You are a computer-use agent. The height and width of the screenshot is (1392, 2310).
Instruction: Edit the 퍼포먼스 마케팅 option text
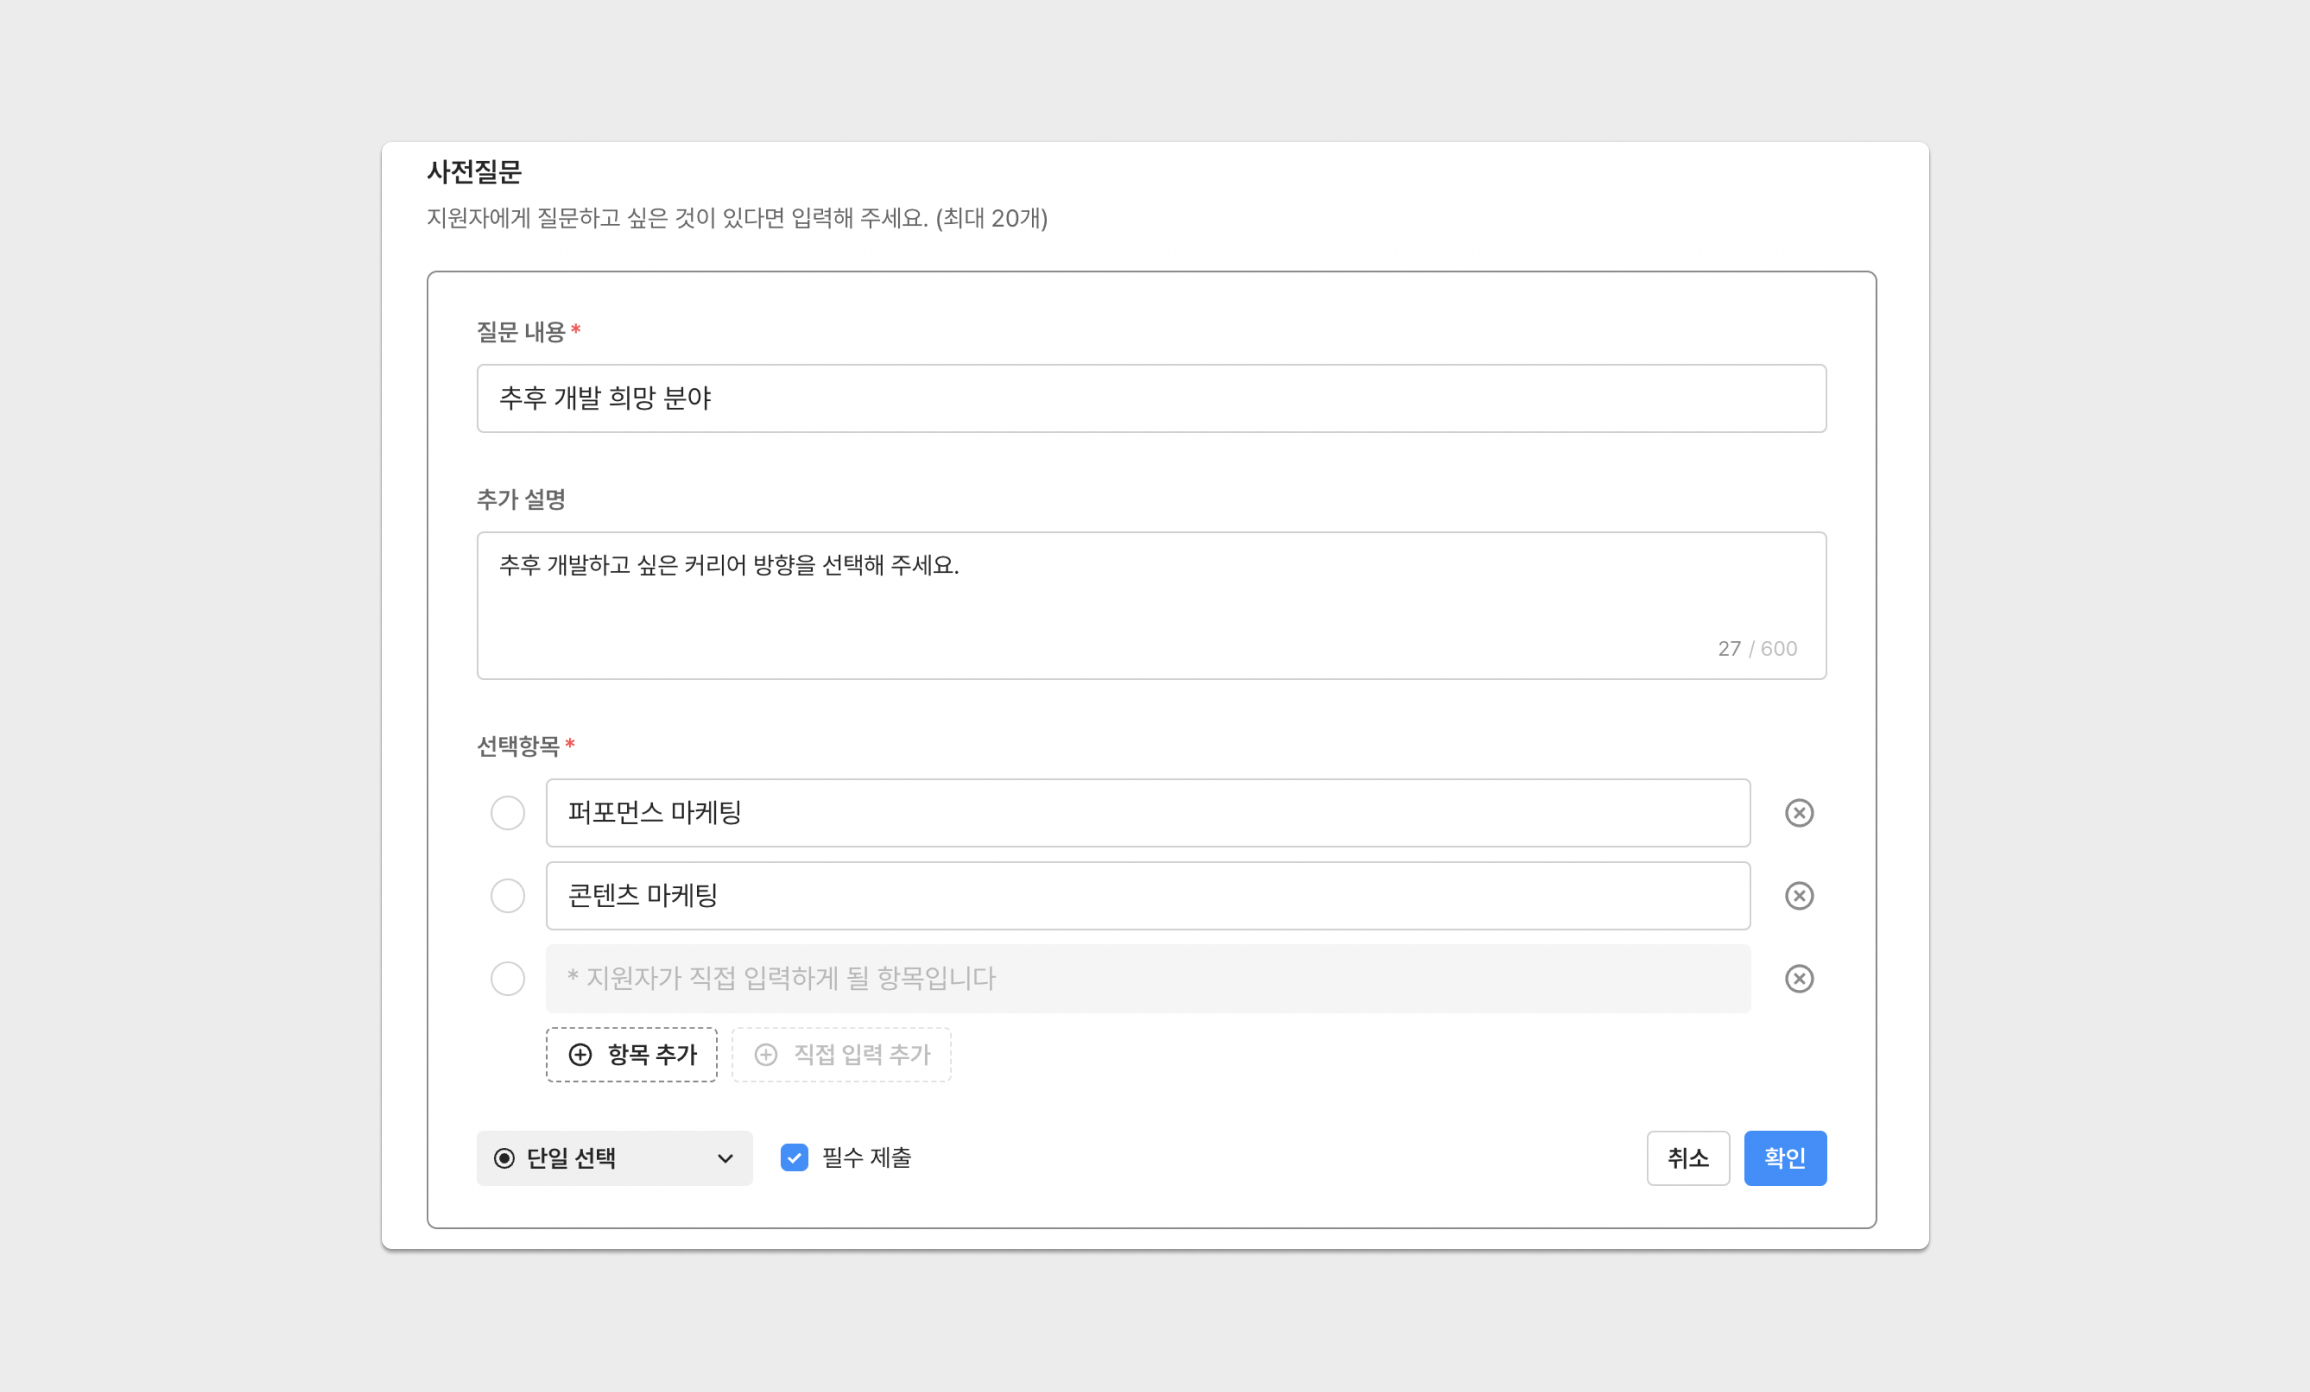tap(1147, 813)
